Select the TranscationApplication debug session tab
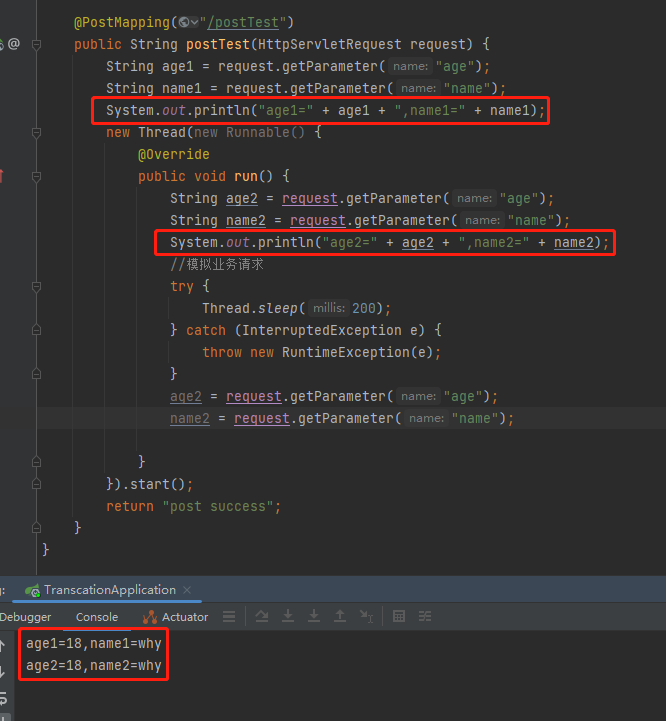Image resolution: width=666 pixels, height=721 pixels. click(108, 590)
